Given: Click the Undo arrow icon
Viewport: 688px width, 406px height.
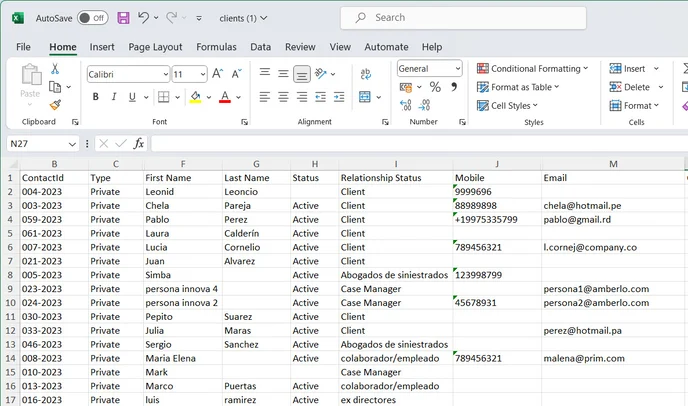Looking at the screenshot, I should [x=143, y=18].
